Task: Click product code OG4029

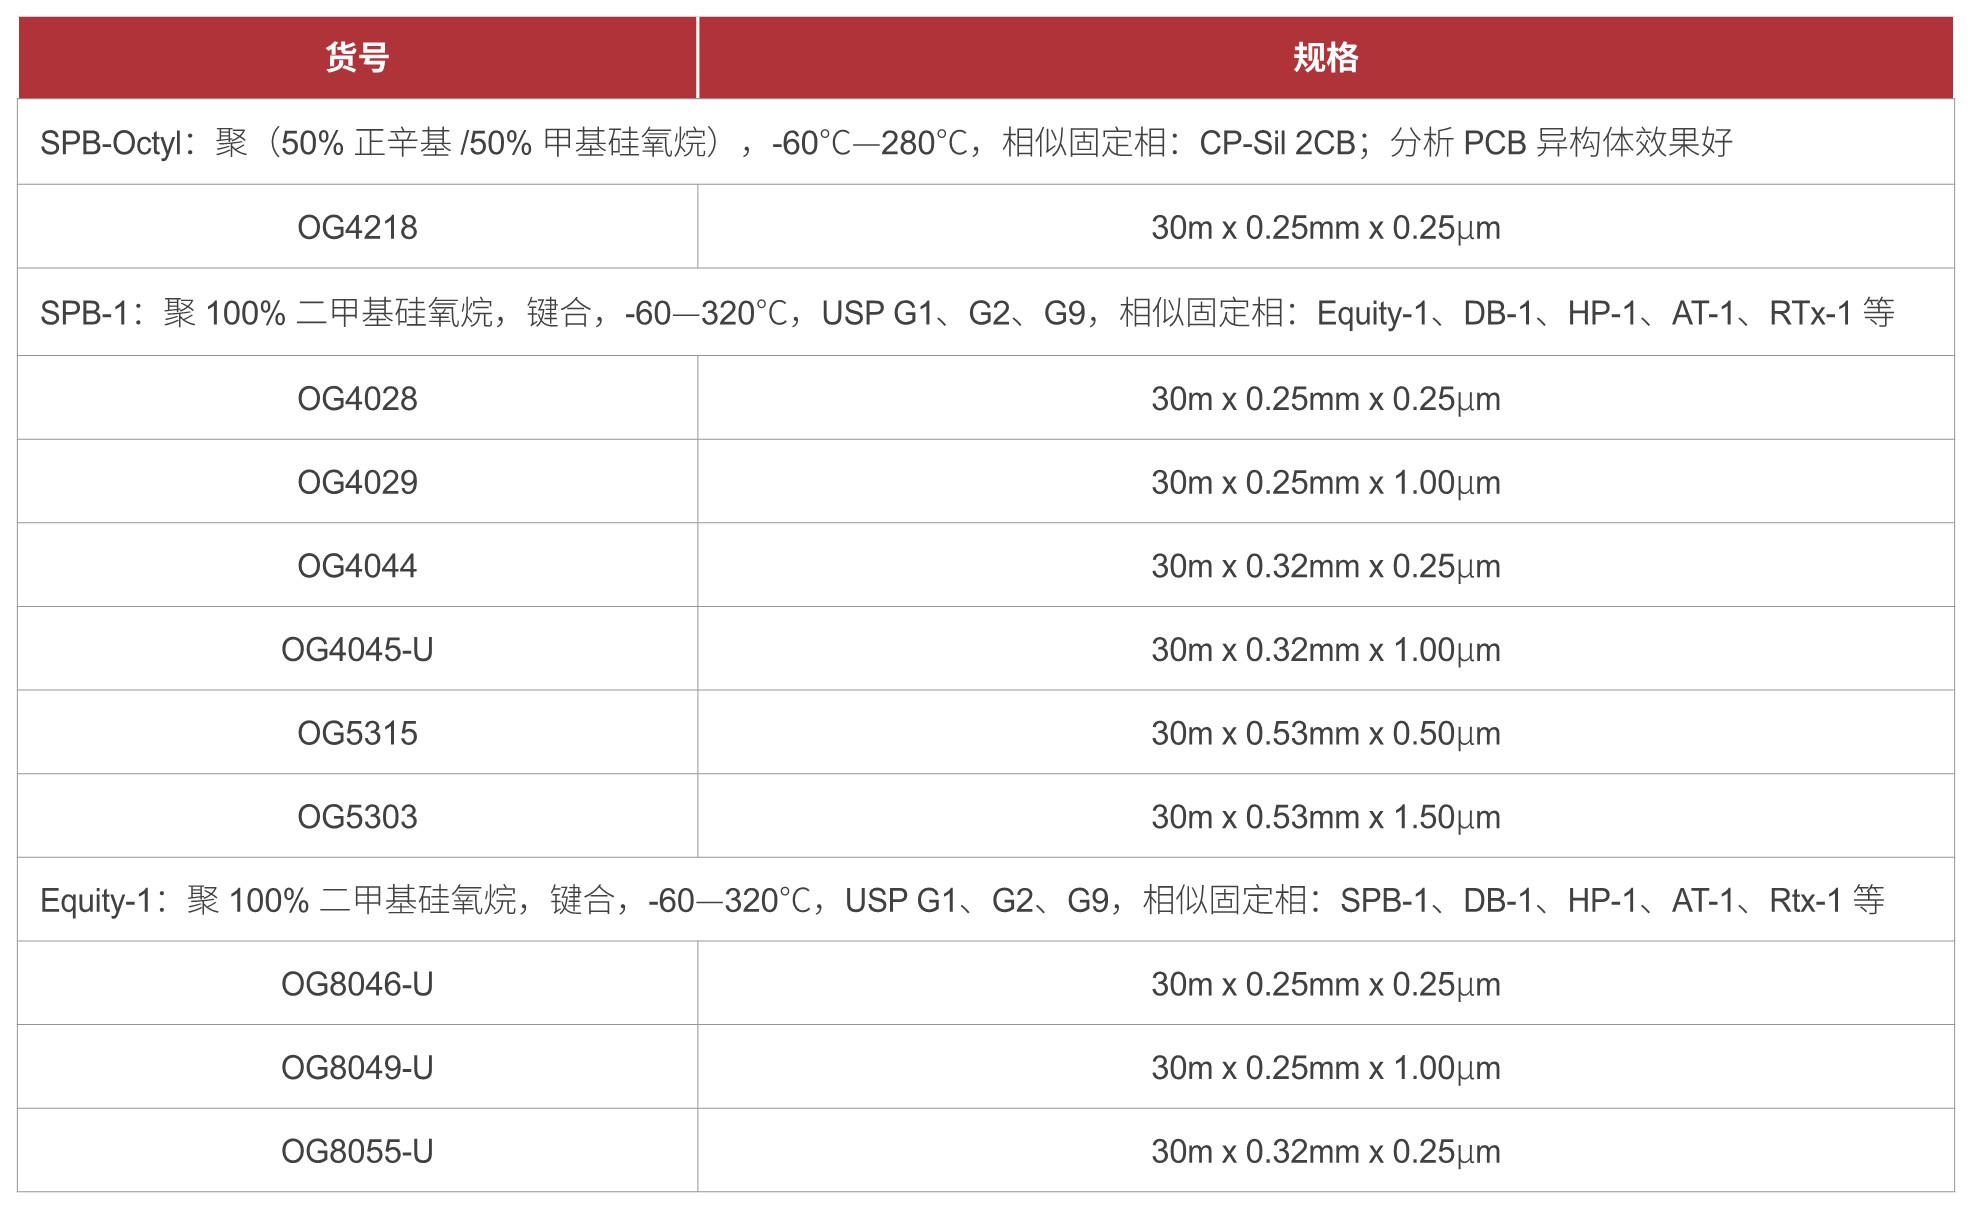Action: (x=357, y=483)
